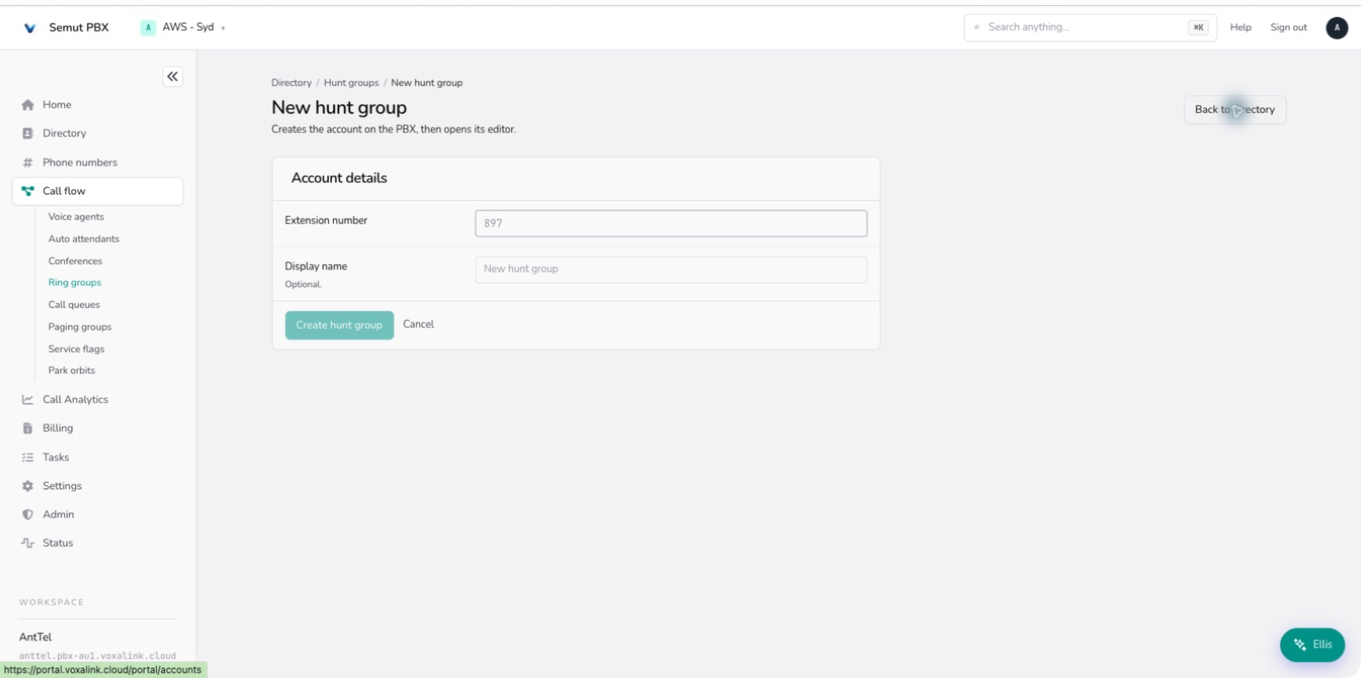Click the Directory book icon
This screenshot has height=678, width=1361.
click(x=28, y=133)
